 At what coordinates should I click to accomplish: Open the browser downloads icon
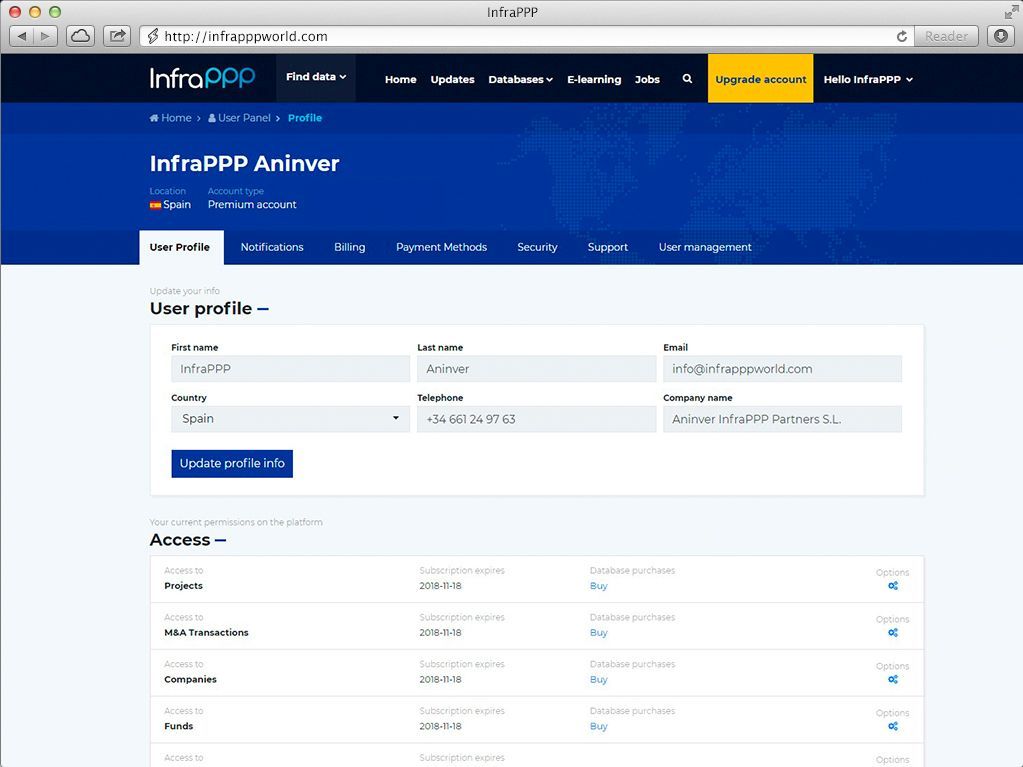coord(1000,36)
